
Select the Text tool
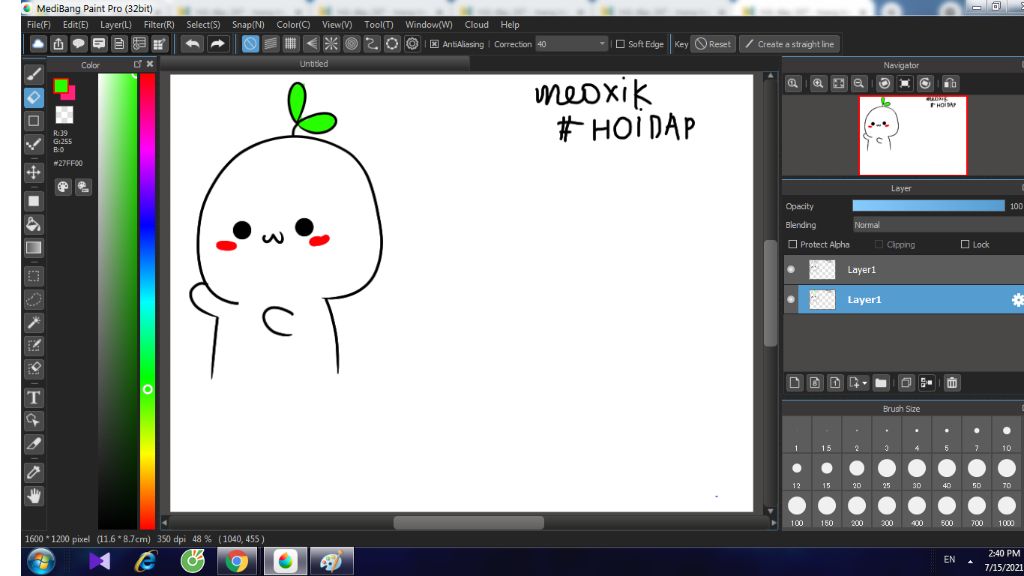[x=34, y=398]
